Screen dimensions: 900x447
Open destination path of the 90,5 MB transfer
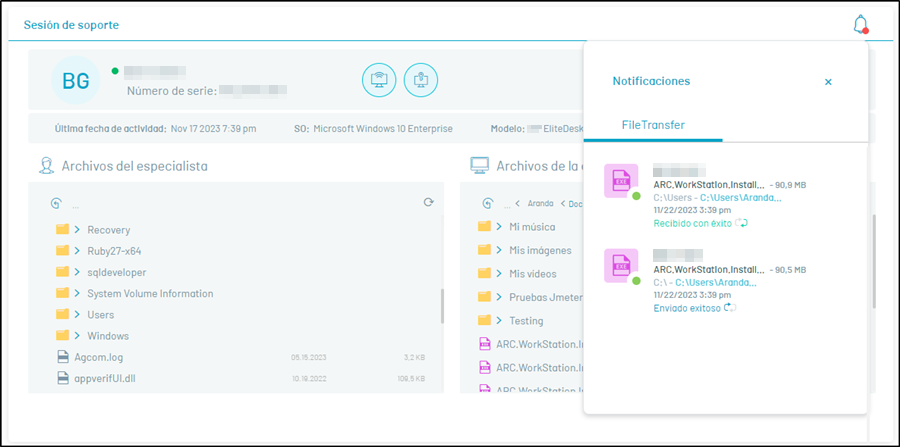[716, 282]
